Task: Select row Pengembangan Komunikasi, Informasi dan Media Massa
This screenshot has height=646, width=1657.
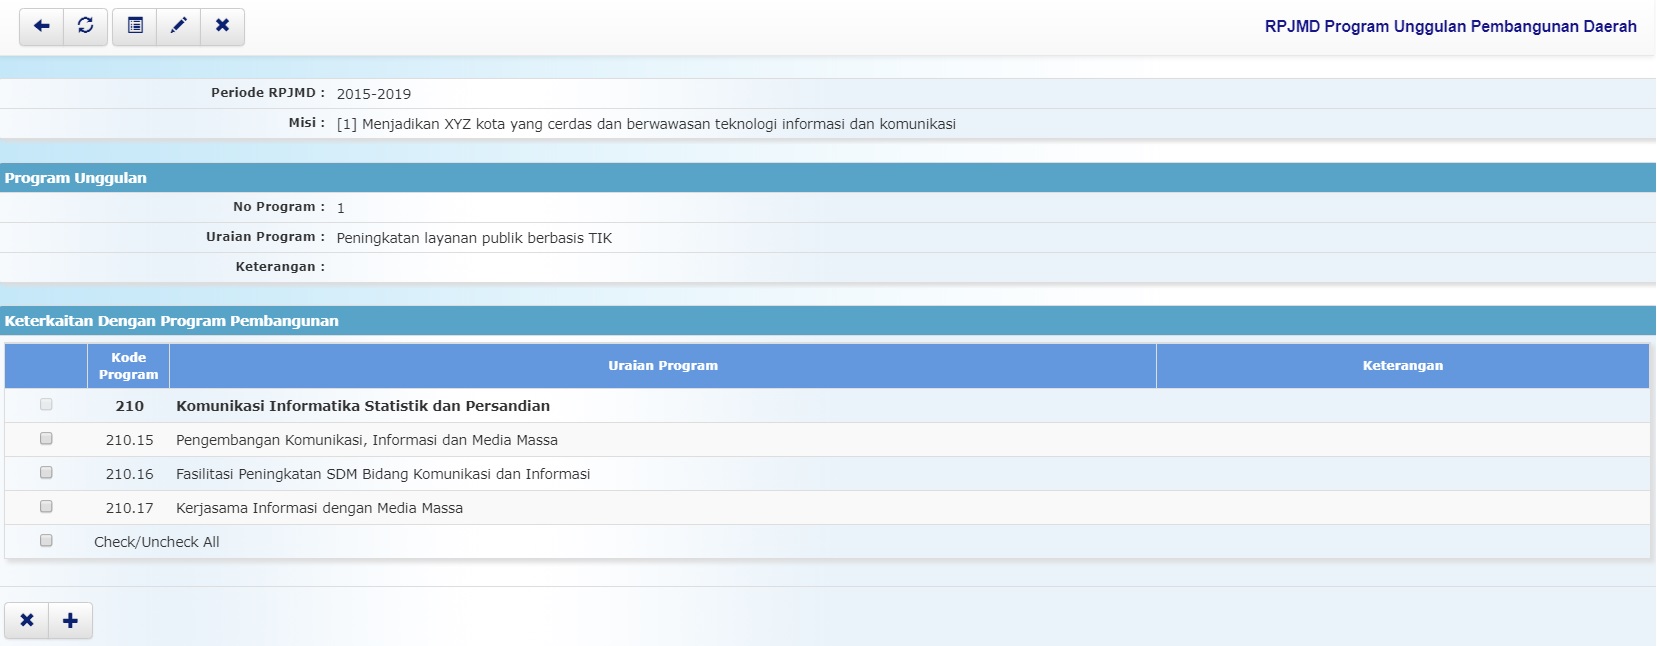Action: click(x=367, y=440)
